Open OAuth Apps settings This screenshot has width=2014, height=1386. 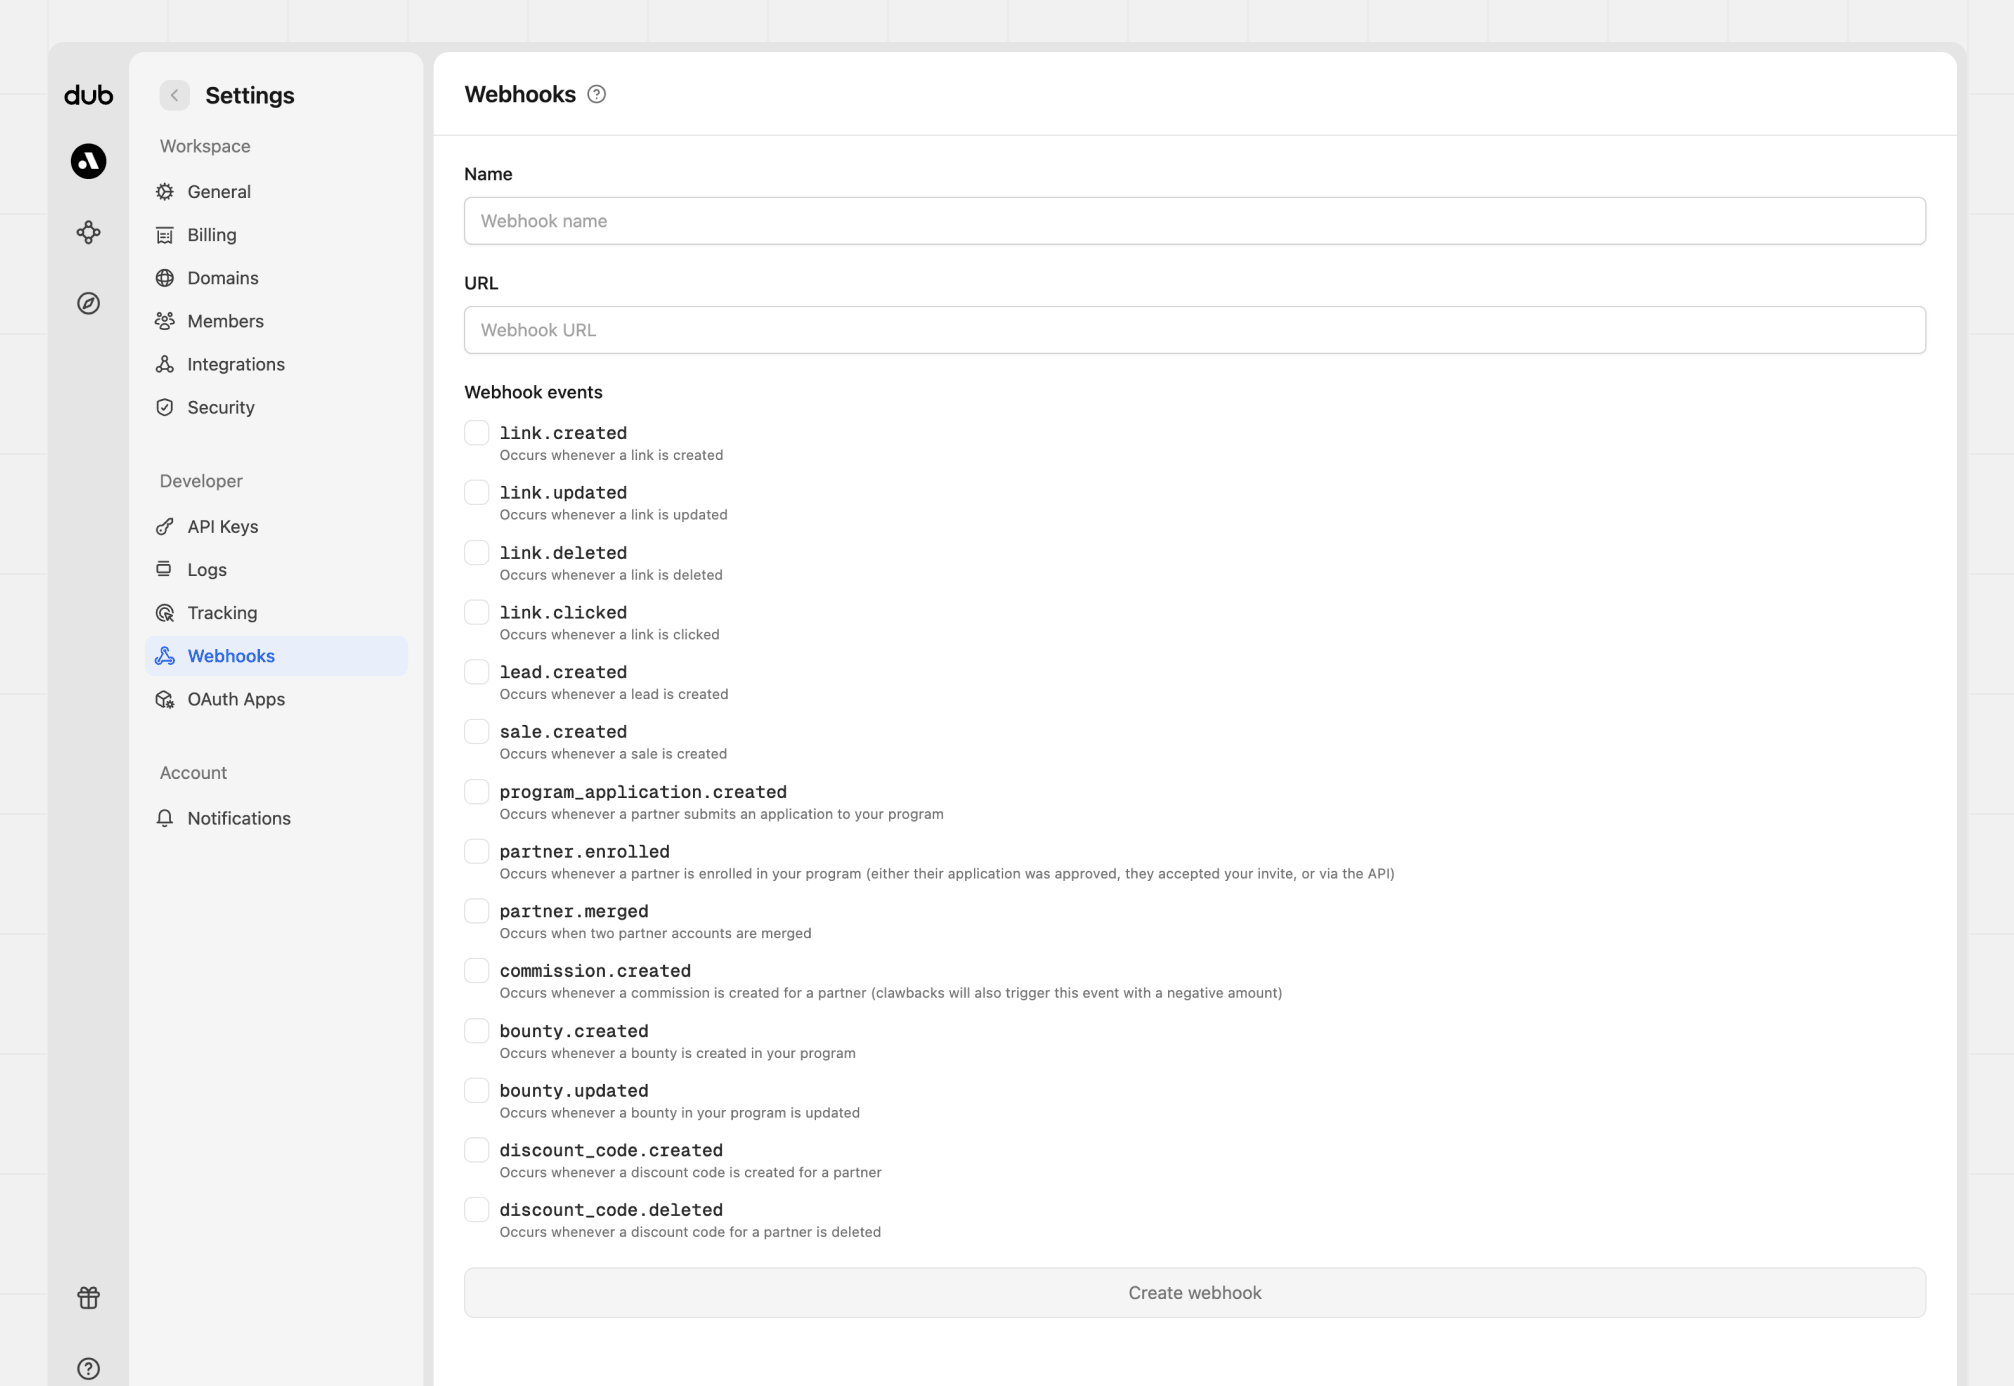[x=276, y=699]
